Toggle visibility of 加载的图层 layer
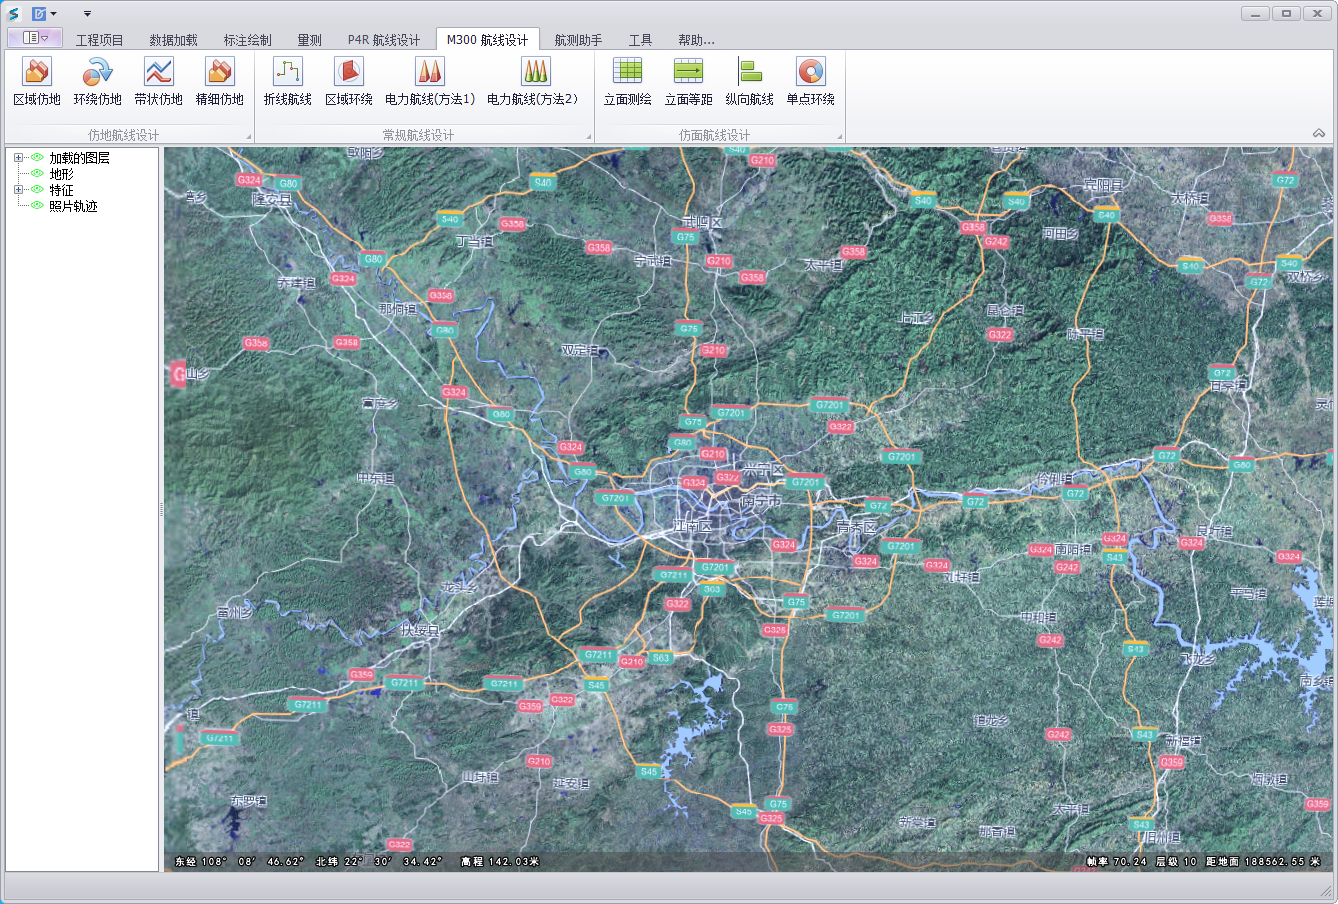 (37, 158)
